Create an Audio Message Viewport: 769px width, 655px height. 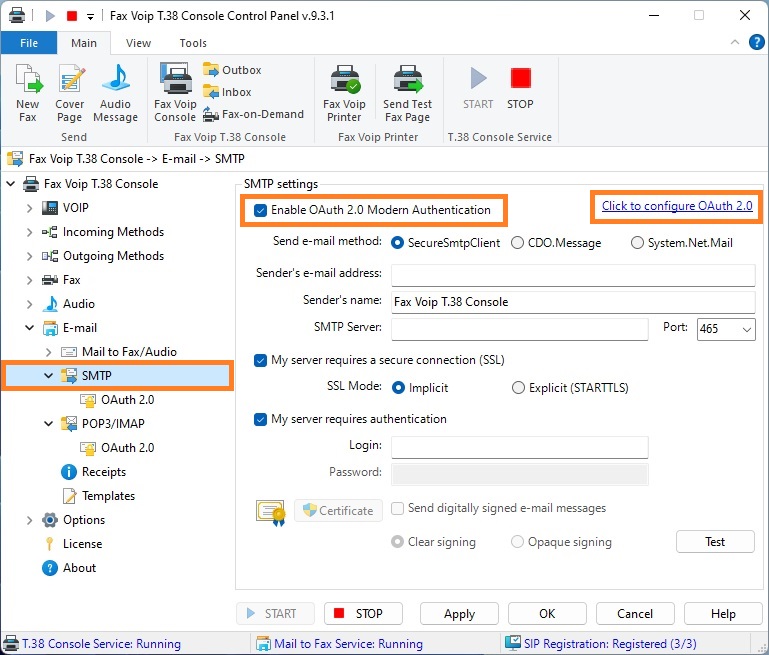point(115,93)
